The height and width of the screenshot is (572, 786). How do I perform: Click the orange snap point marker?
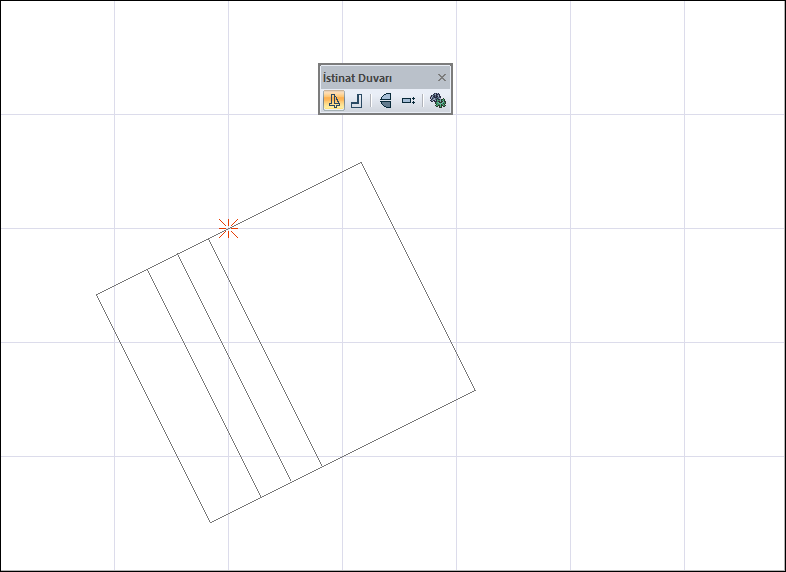coord(229,229)
